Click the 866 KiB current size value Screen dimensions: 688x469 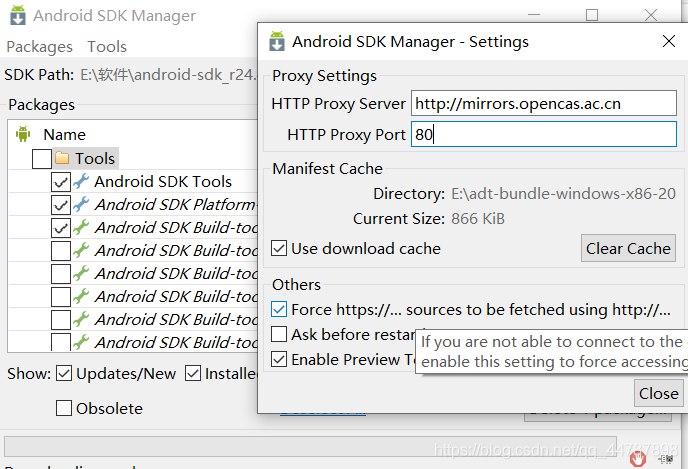click(x=478, y=218)
